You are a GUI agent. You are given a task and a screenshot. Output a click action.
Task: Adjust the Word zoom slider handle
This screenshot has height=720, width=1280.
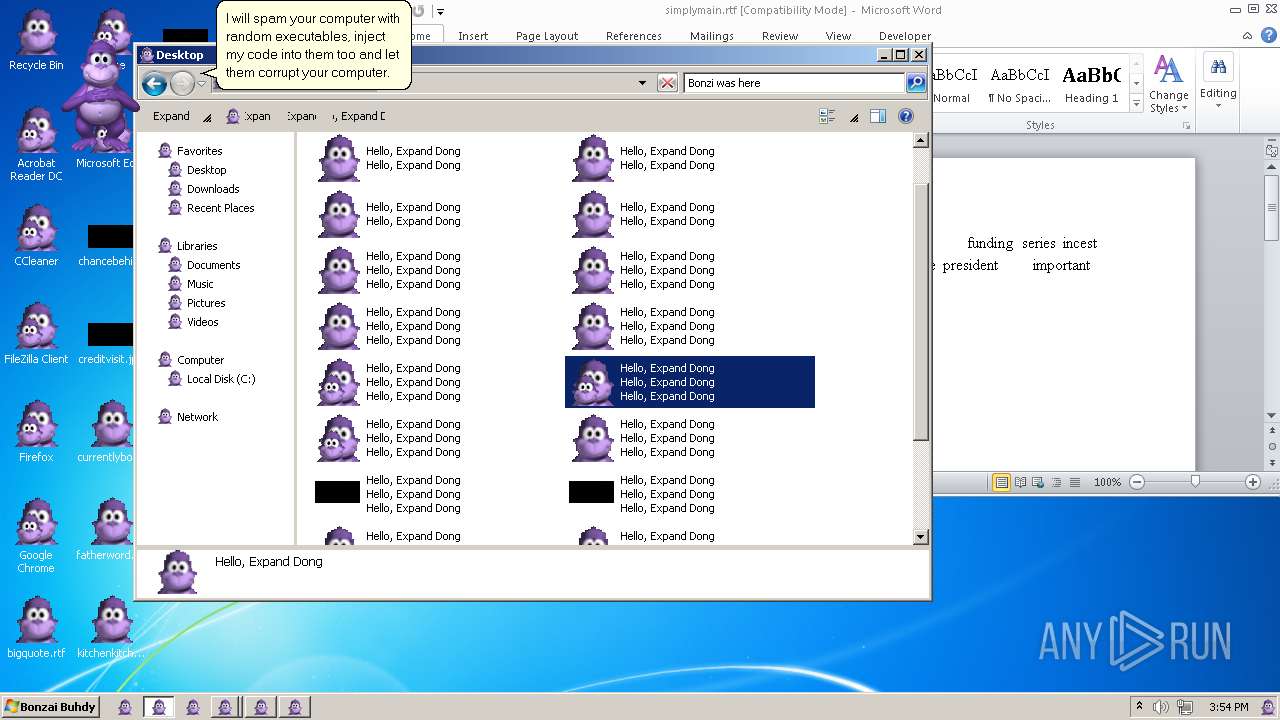pyautogui.click(x=1195, y=482)
